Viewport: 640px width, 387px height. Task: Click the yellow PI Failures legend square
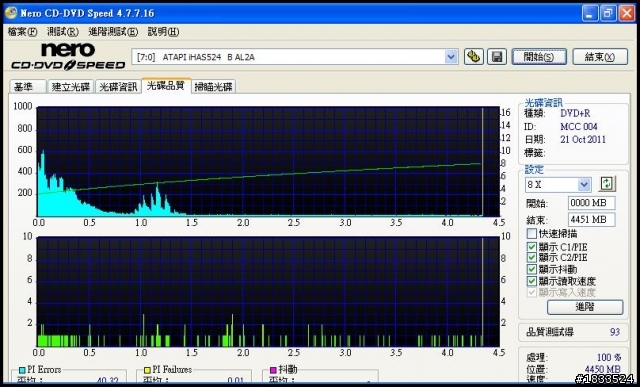click(147, 370)
